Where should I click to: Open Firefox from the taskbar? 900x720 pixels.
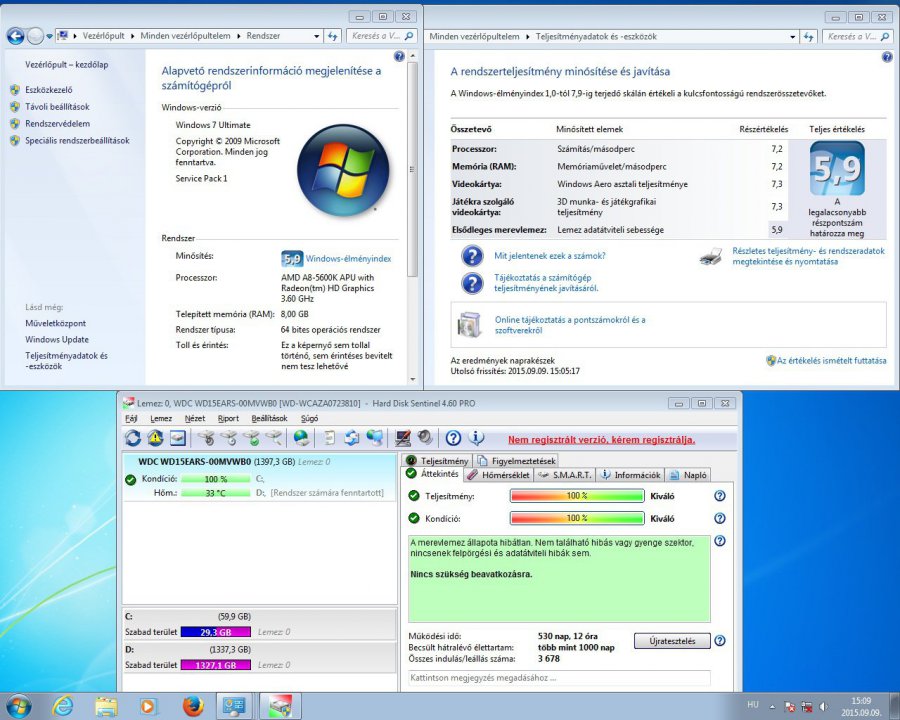[193, 706]
